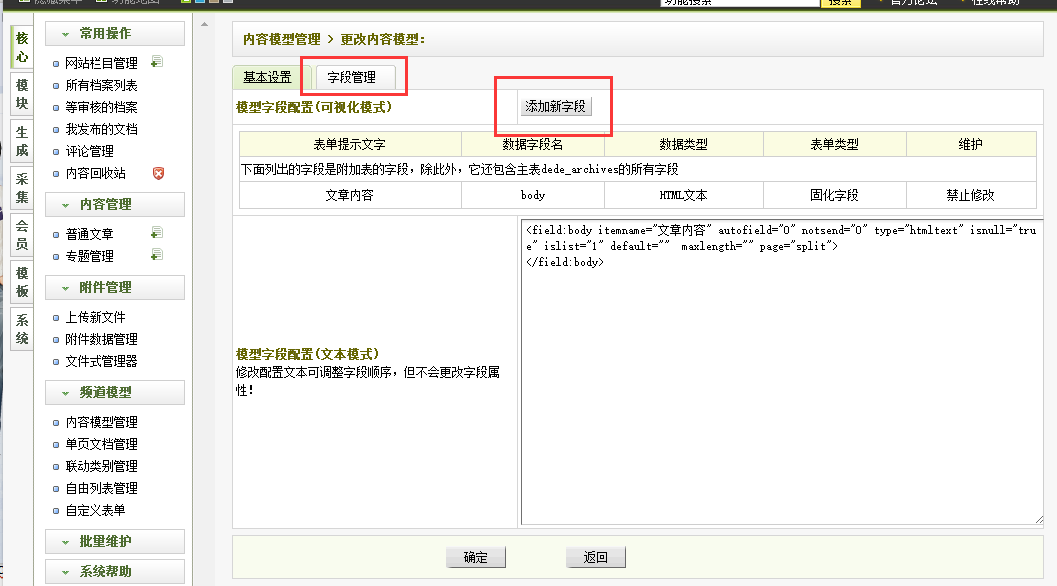
Task: Click the 固化字段 table cell
Action: 835,195
